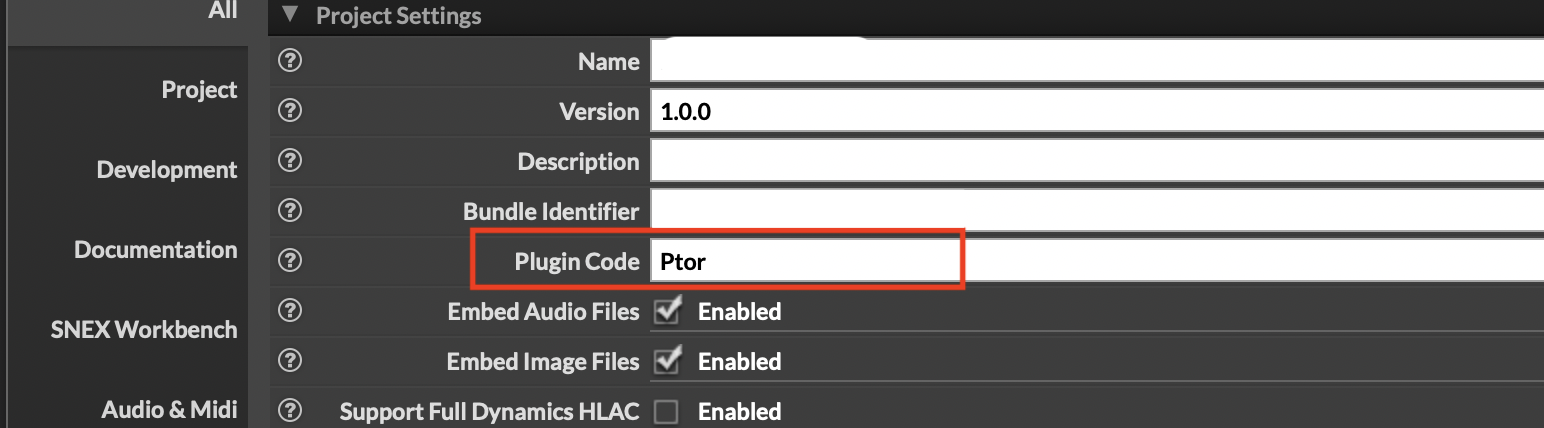The width and height of the screenshot is (1544, 428).
Task: Open help for Description setting
Action: (290, 161)
